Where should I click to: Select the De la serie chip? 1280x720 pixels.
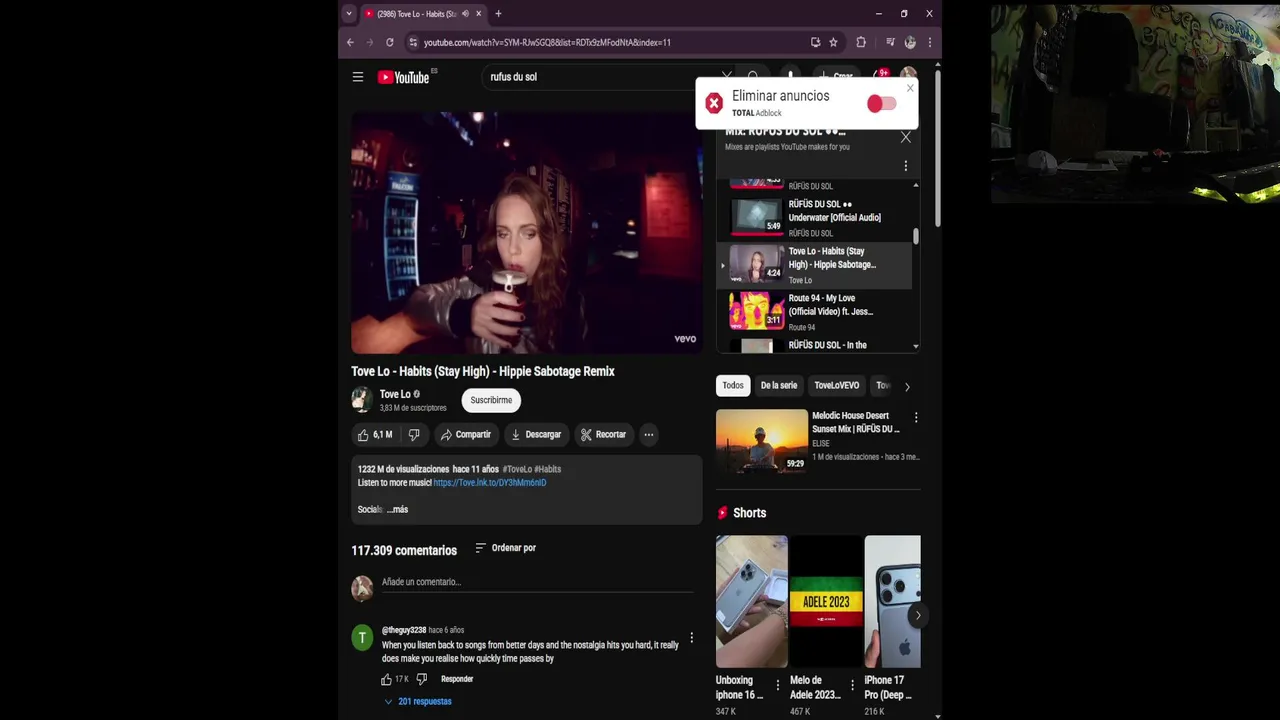point(779,386)
